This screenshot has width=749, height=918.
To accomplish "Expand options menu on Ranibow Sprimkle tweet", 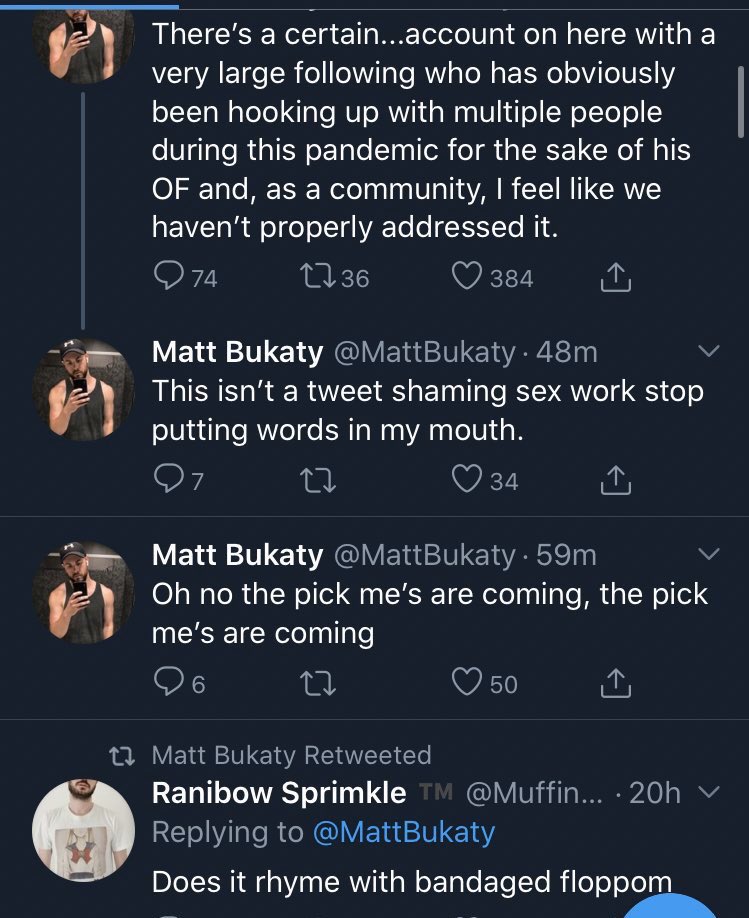I will pos(708,793).
